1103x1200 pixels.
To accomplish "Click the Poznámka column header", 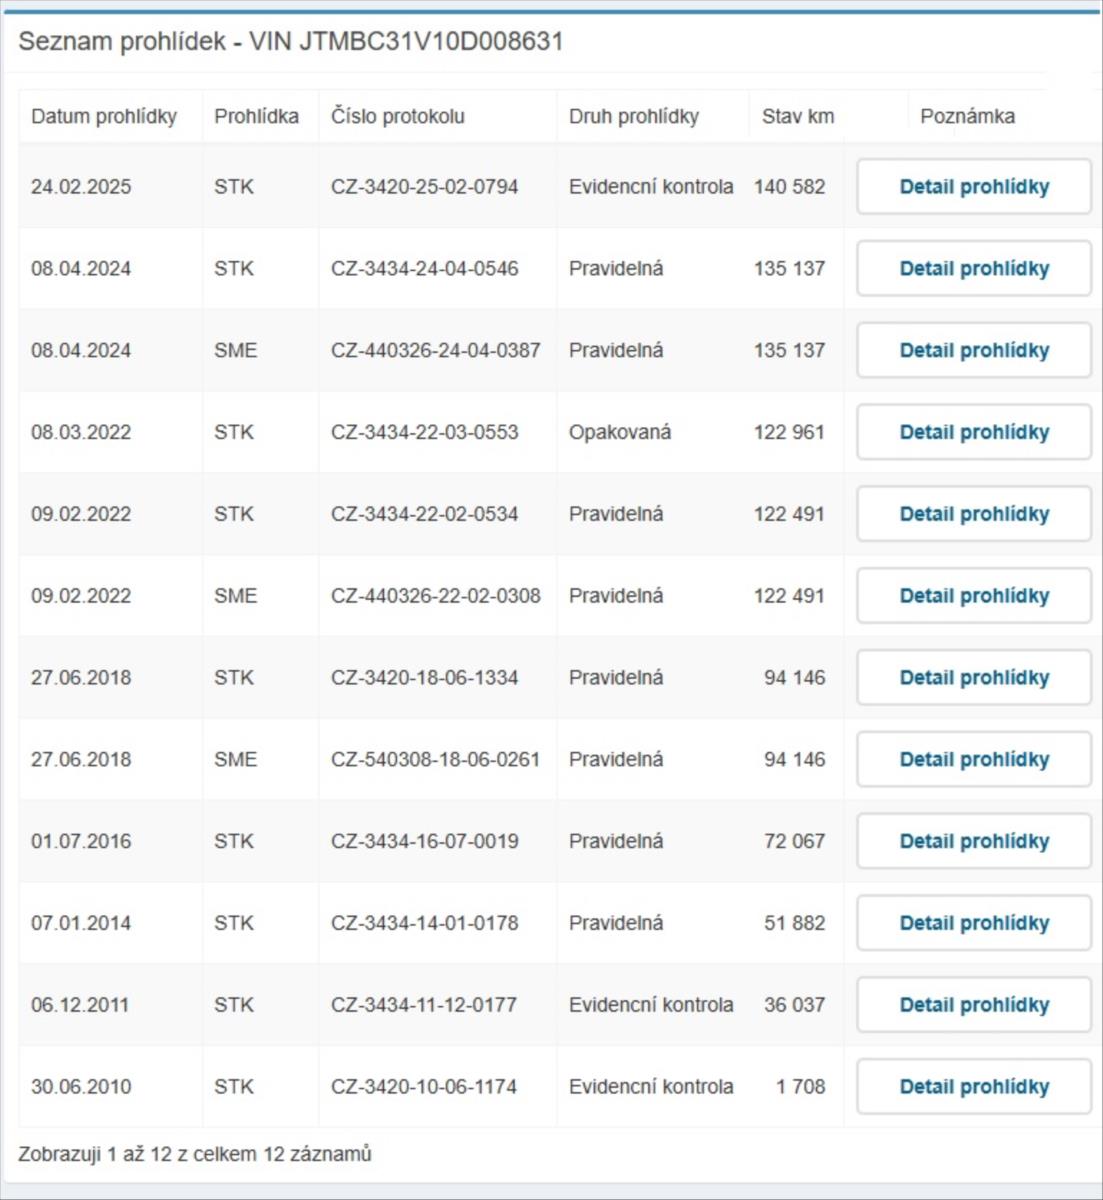I will pyautogui.click(x=967, y=116).
